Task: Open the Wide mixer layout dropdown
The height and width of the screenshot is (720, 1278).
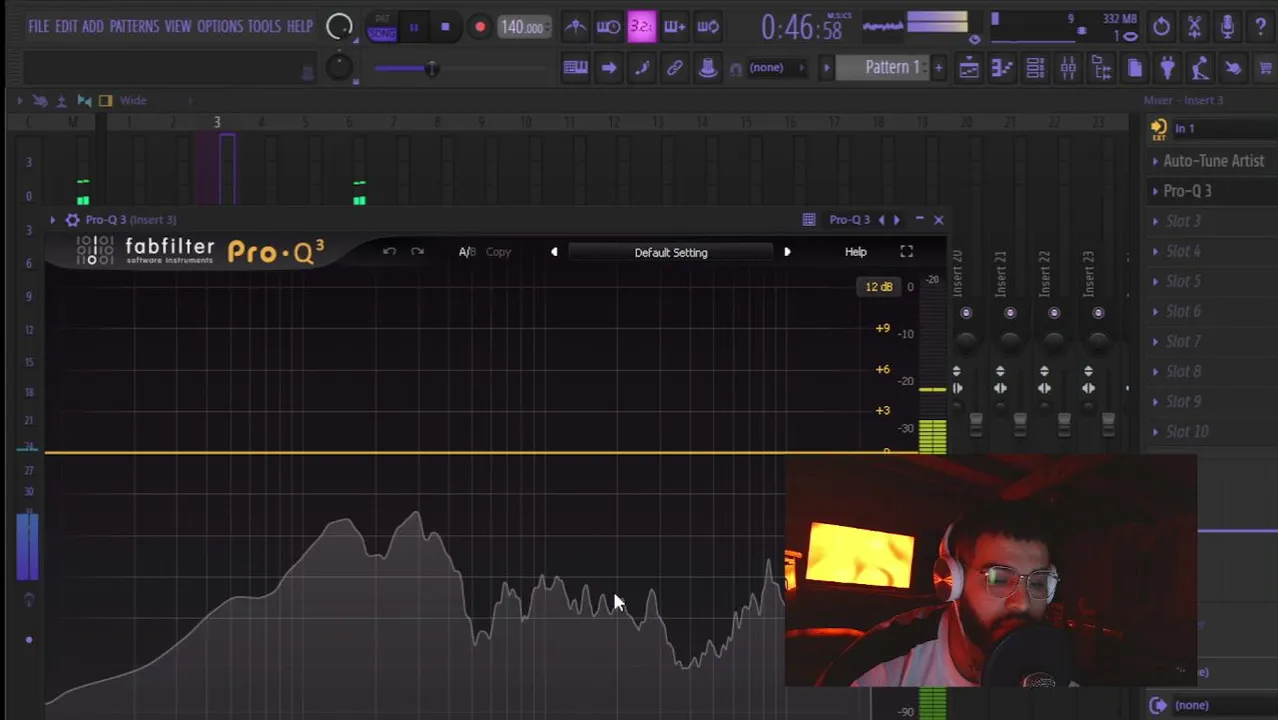Action: (134, 100)
